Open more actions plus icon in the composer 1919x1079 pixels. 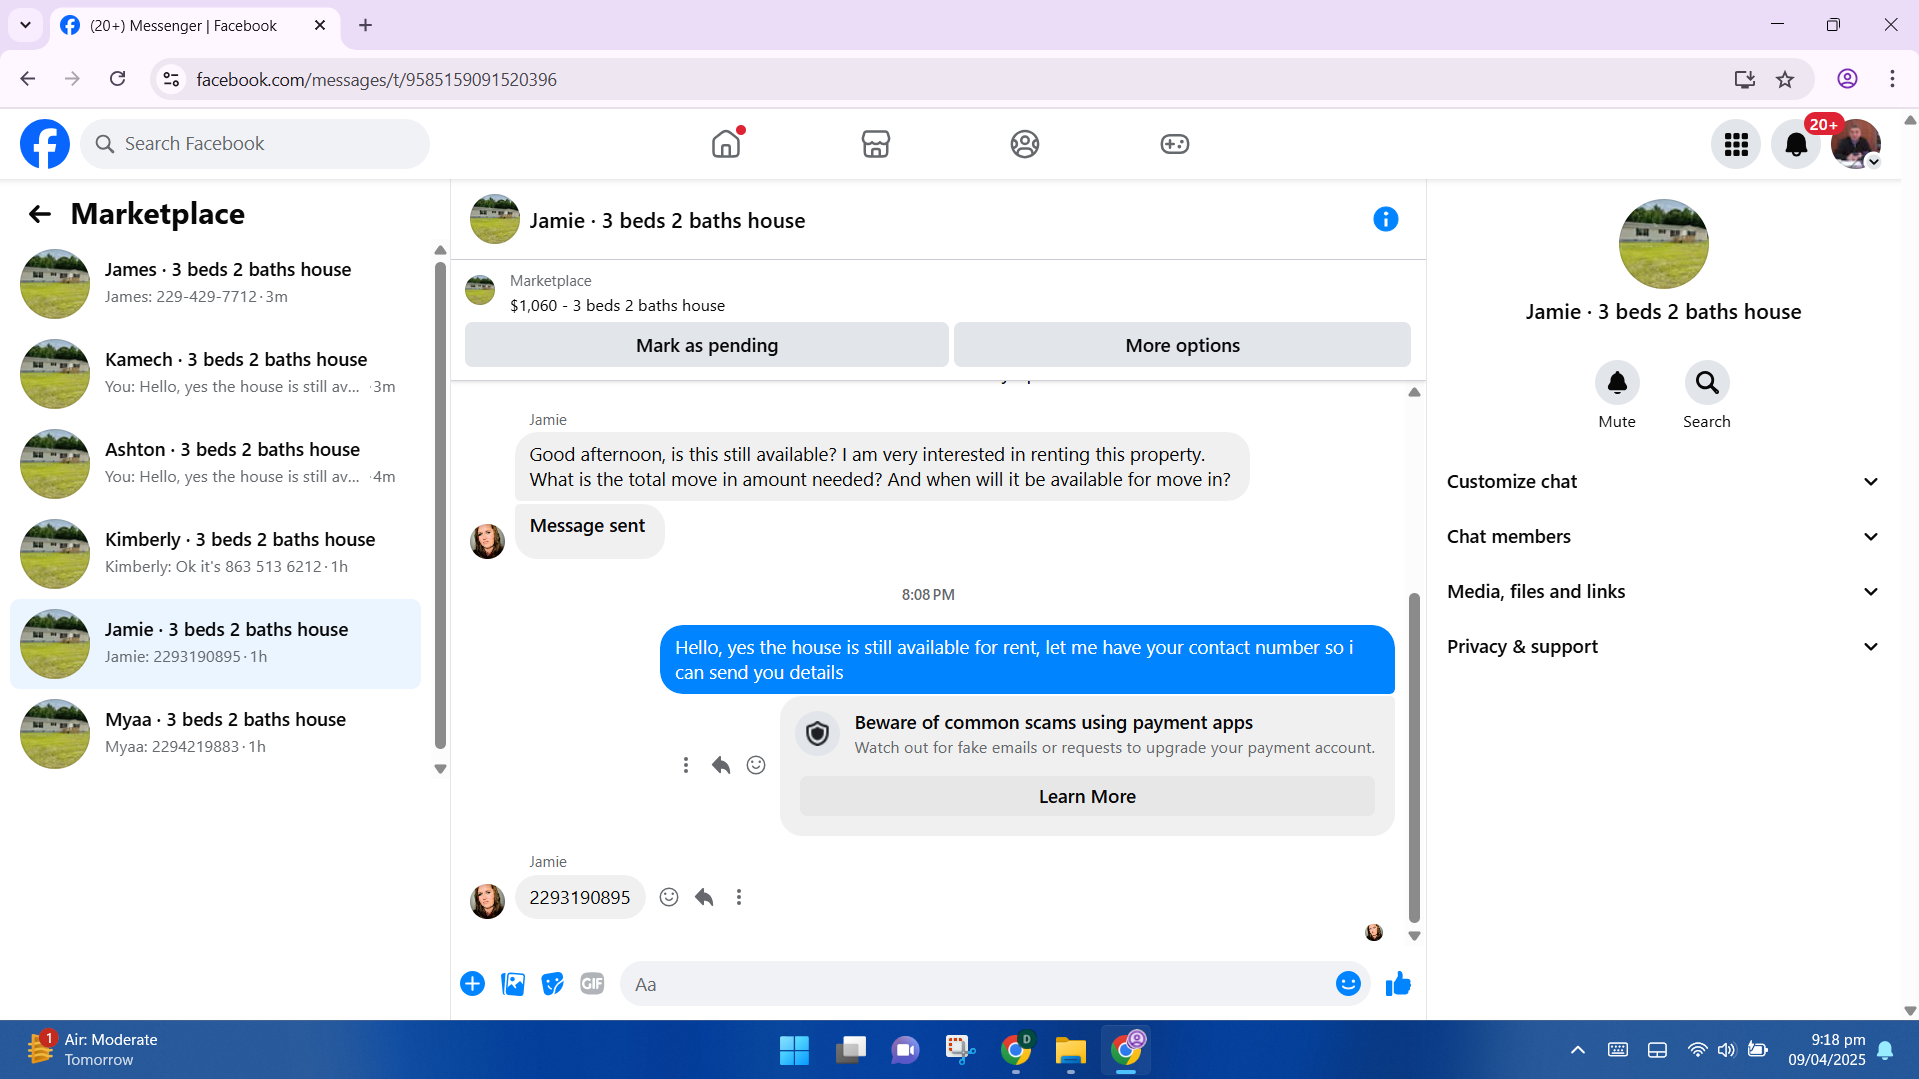click(x=472, y=984)
